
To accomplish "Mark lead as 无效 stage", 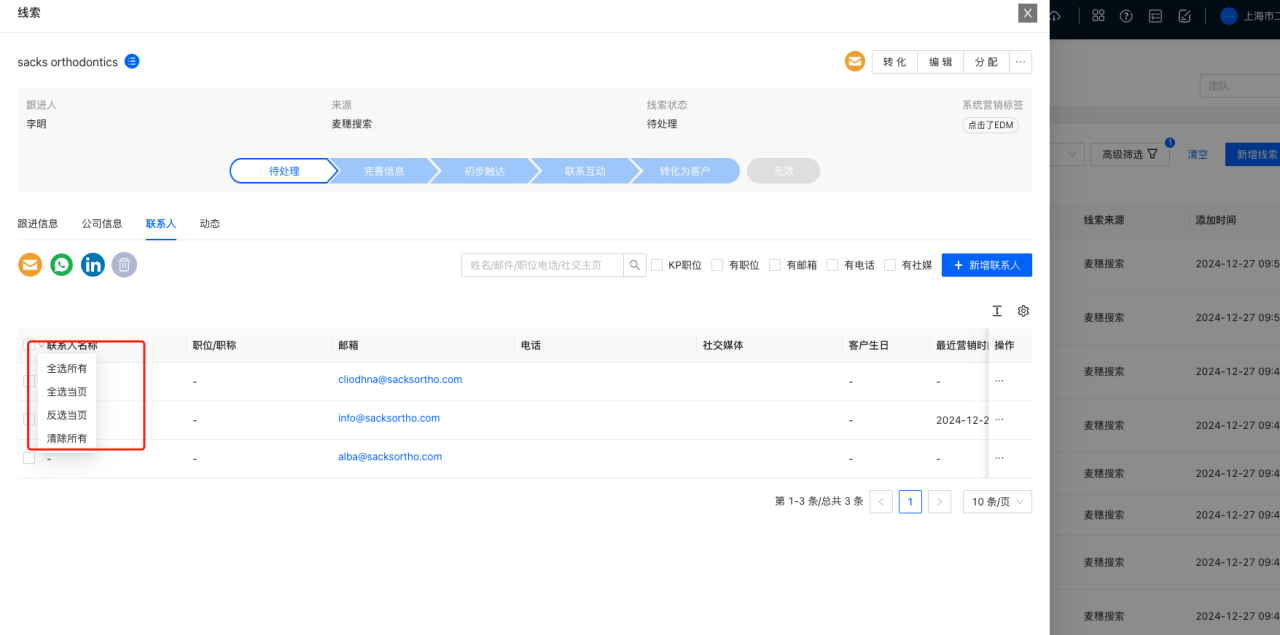I will [783, 171].
